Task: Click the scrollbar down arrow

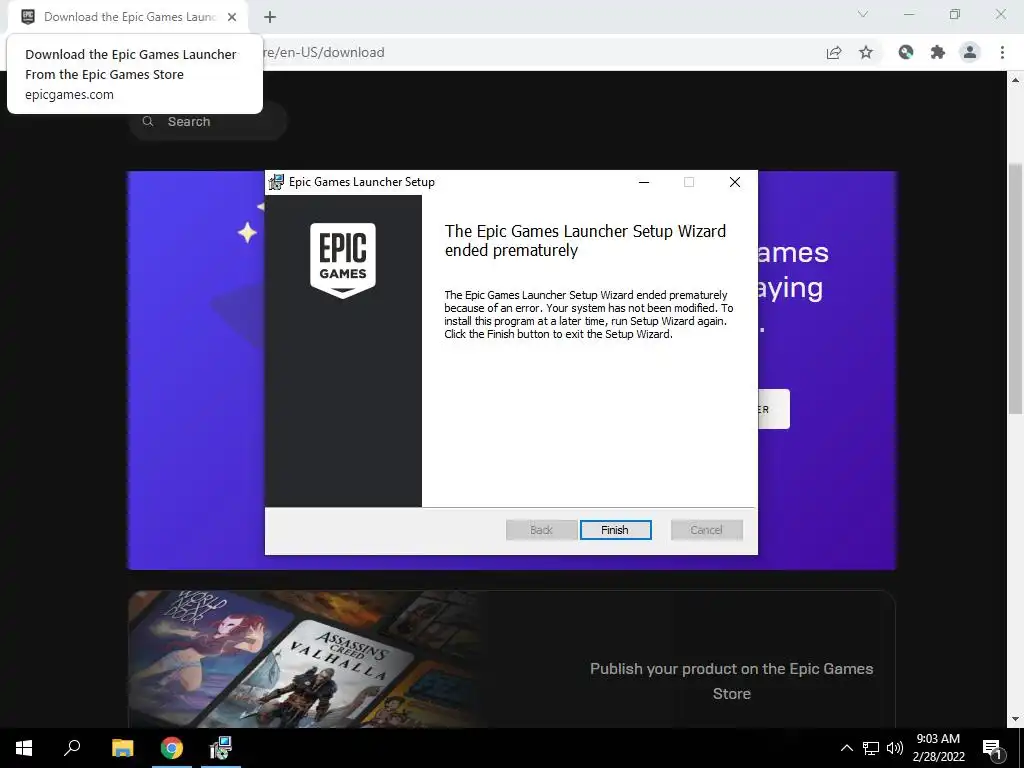Action: point(1015,719)
